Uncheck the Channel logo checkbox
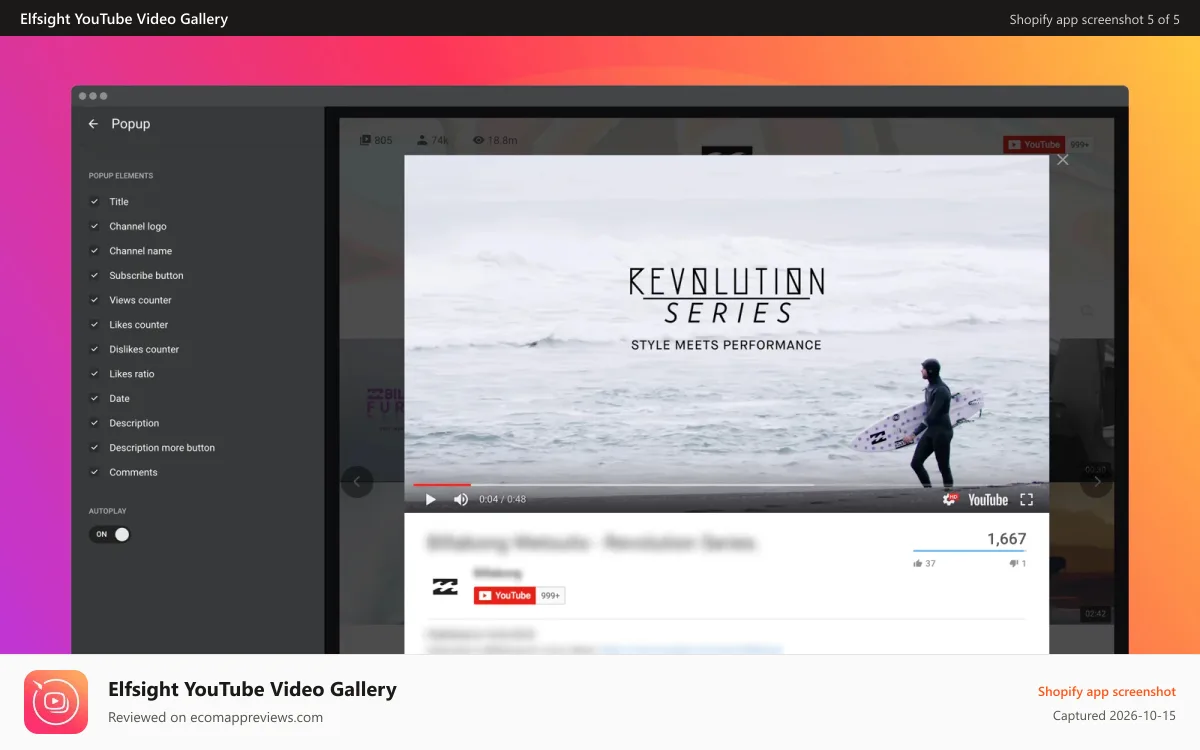Screen dimensions: 1200x750 tap(95, 226)
